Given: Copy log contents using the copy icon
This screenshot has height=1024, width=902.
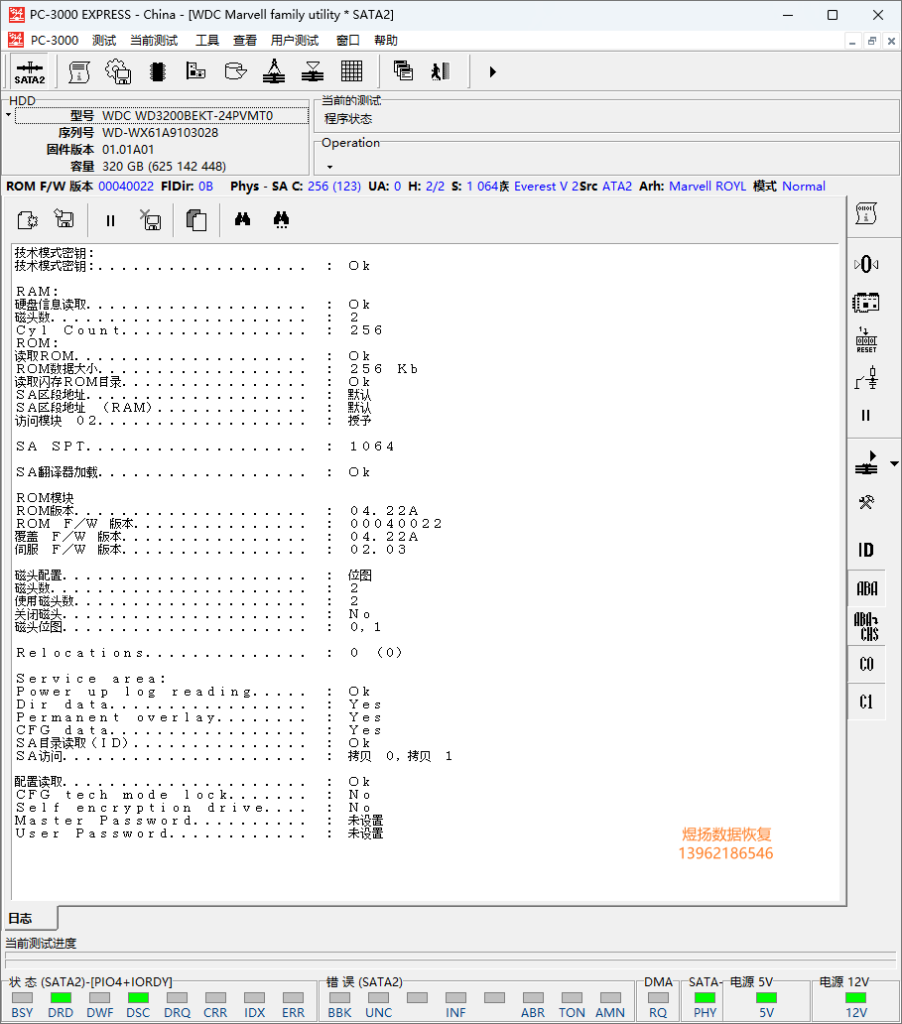Looking at the screenshot, I should click(x=196, y=220).
